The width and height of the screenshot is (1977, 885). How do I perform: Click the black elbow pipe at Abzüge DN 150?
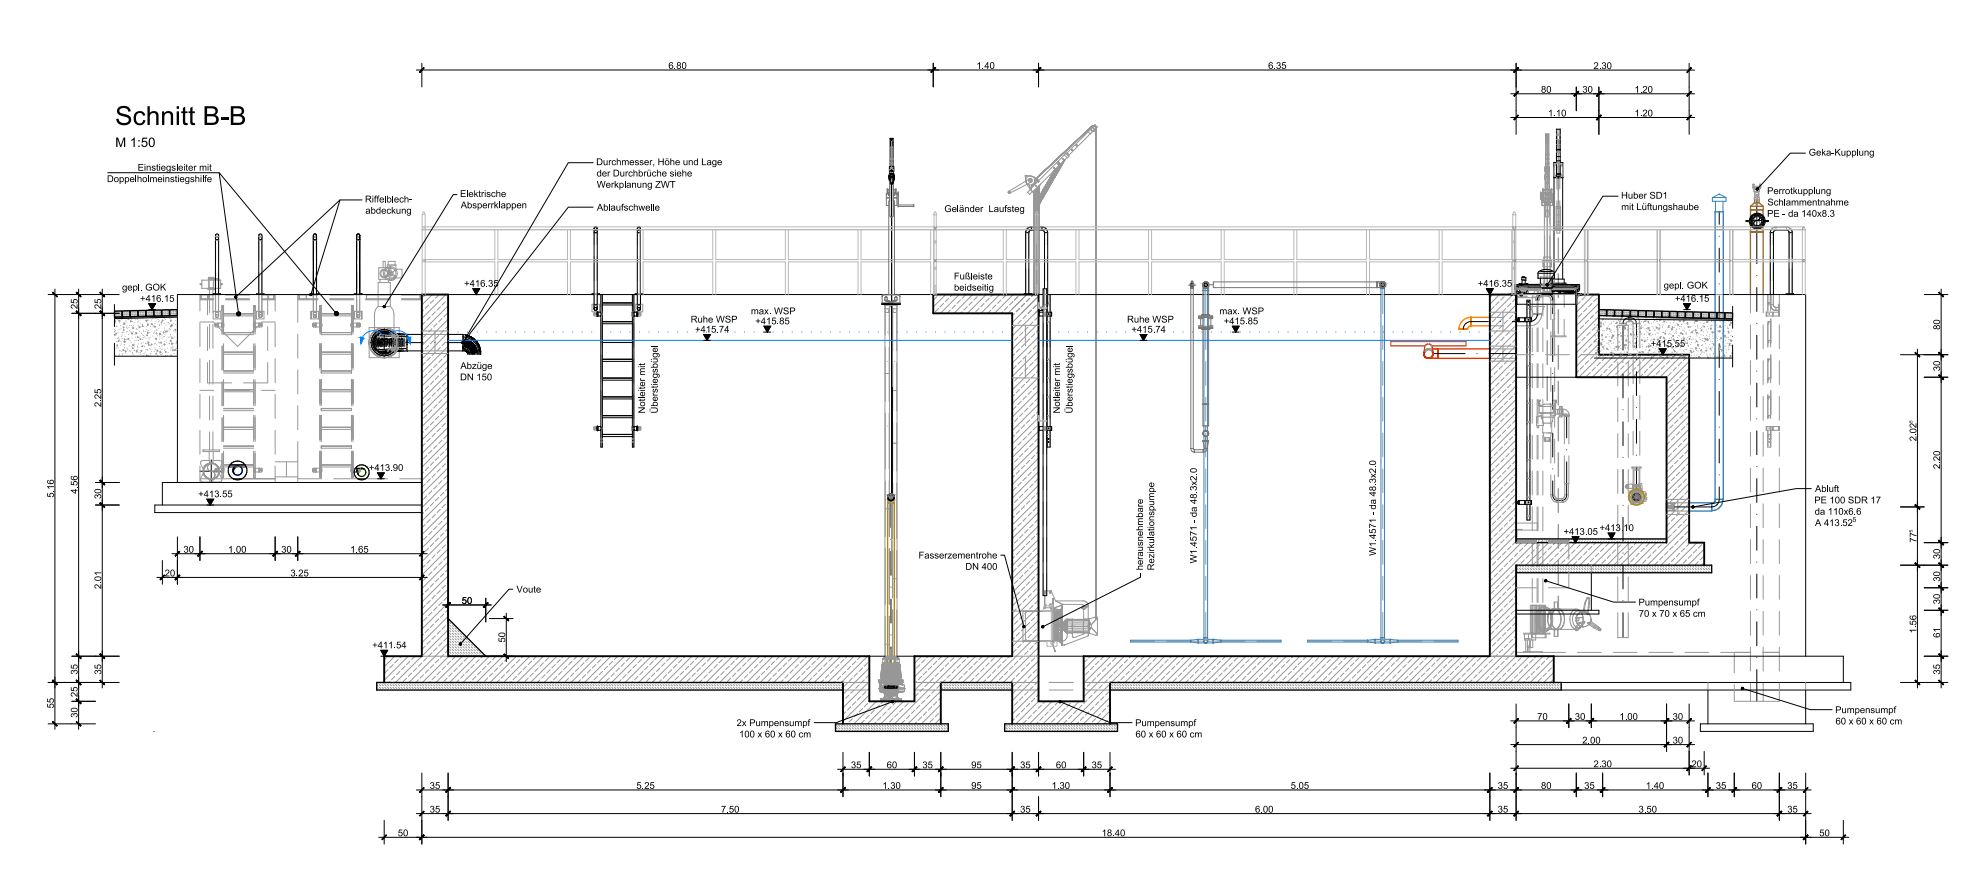pyautogui.click(x=470, y=343)
